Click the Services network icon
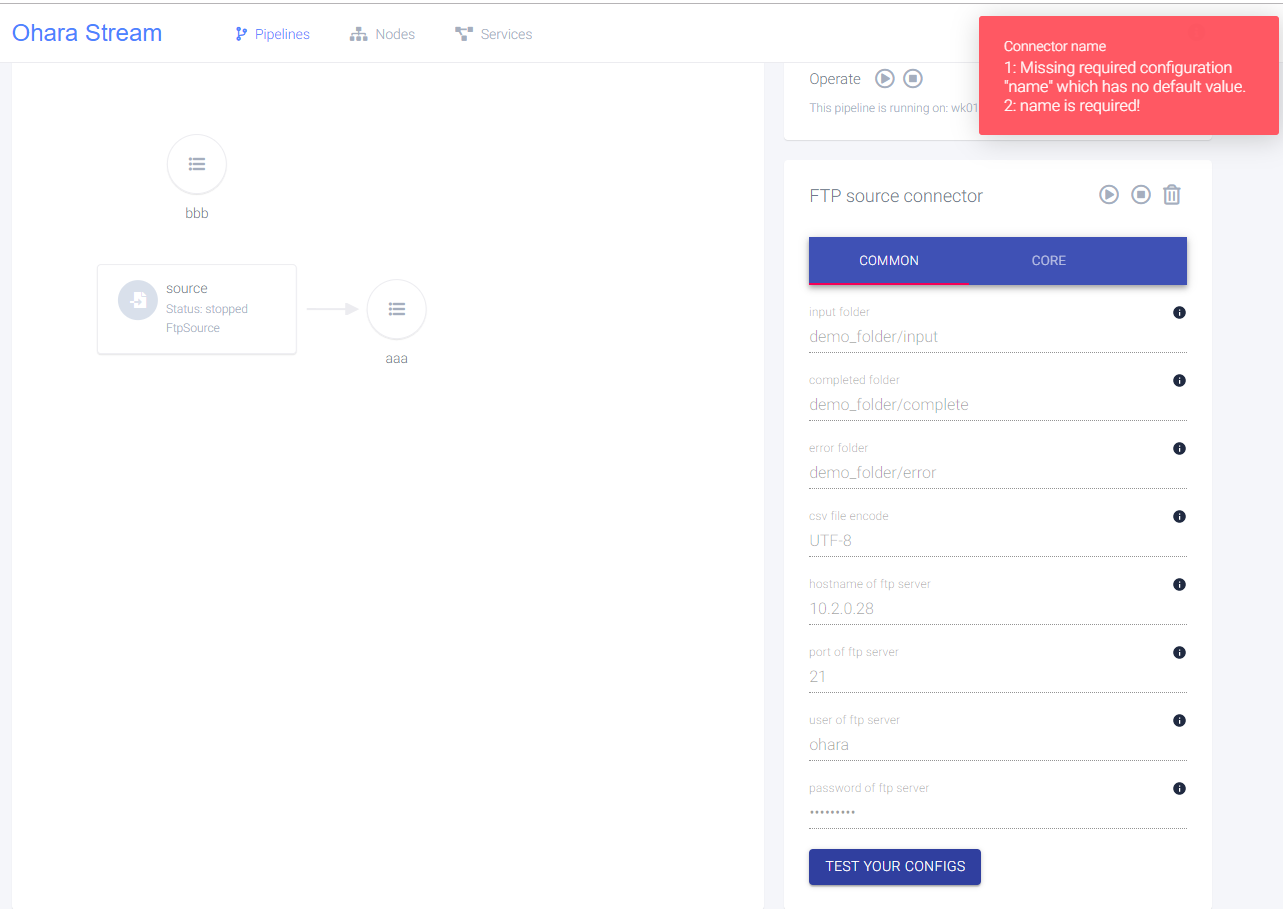1283x909 pixels. click(x=463, y=34)
